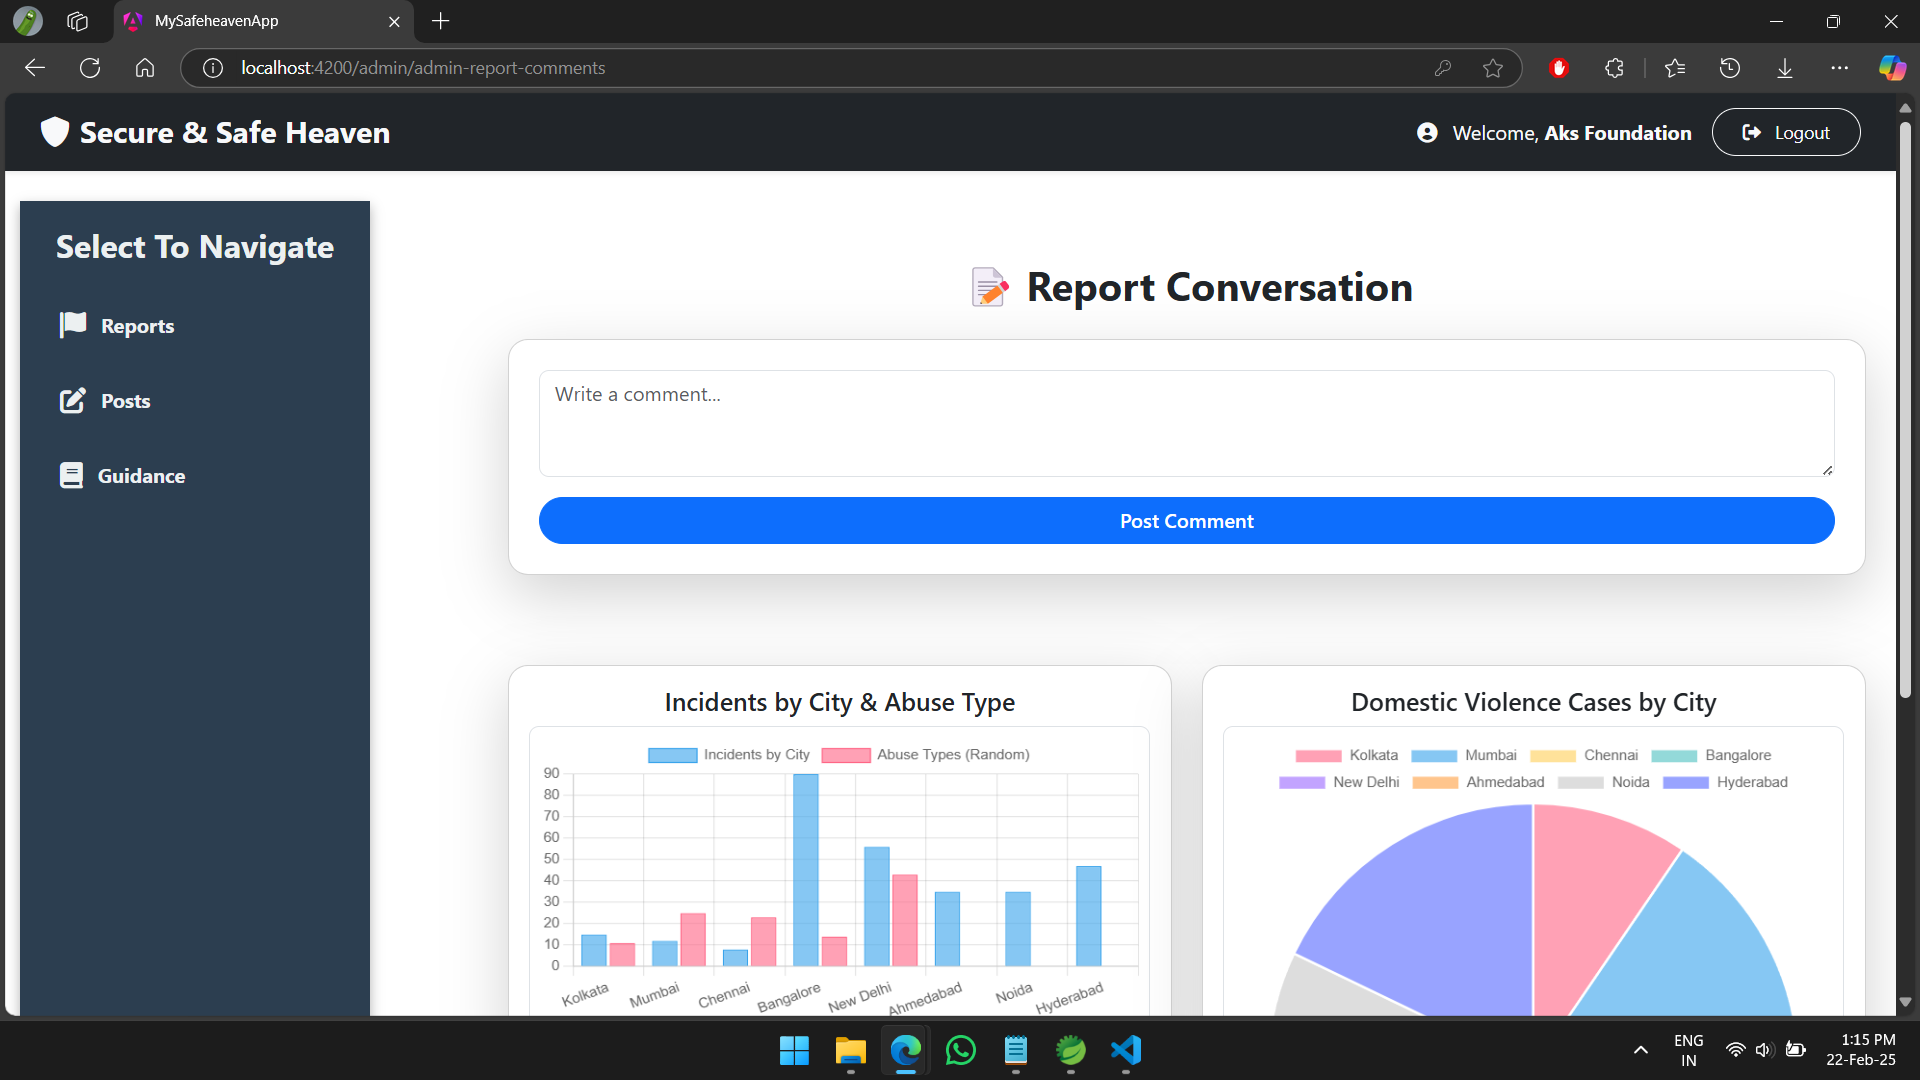Open Guidance via the book icon
Screen dimensions: 1920x1080
point(71,476)
